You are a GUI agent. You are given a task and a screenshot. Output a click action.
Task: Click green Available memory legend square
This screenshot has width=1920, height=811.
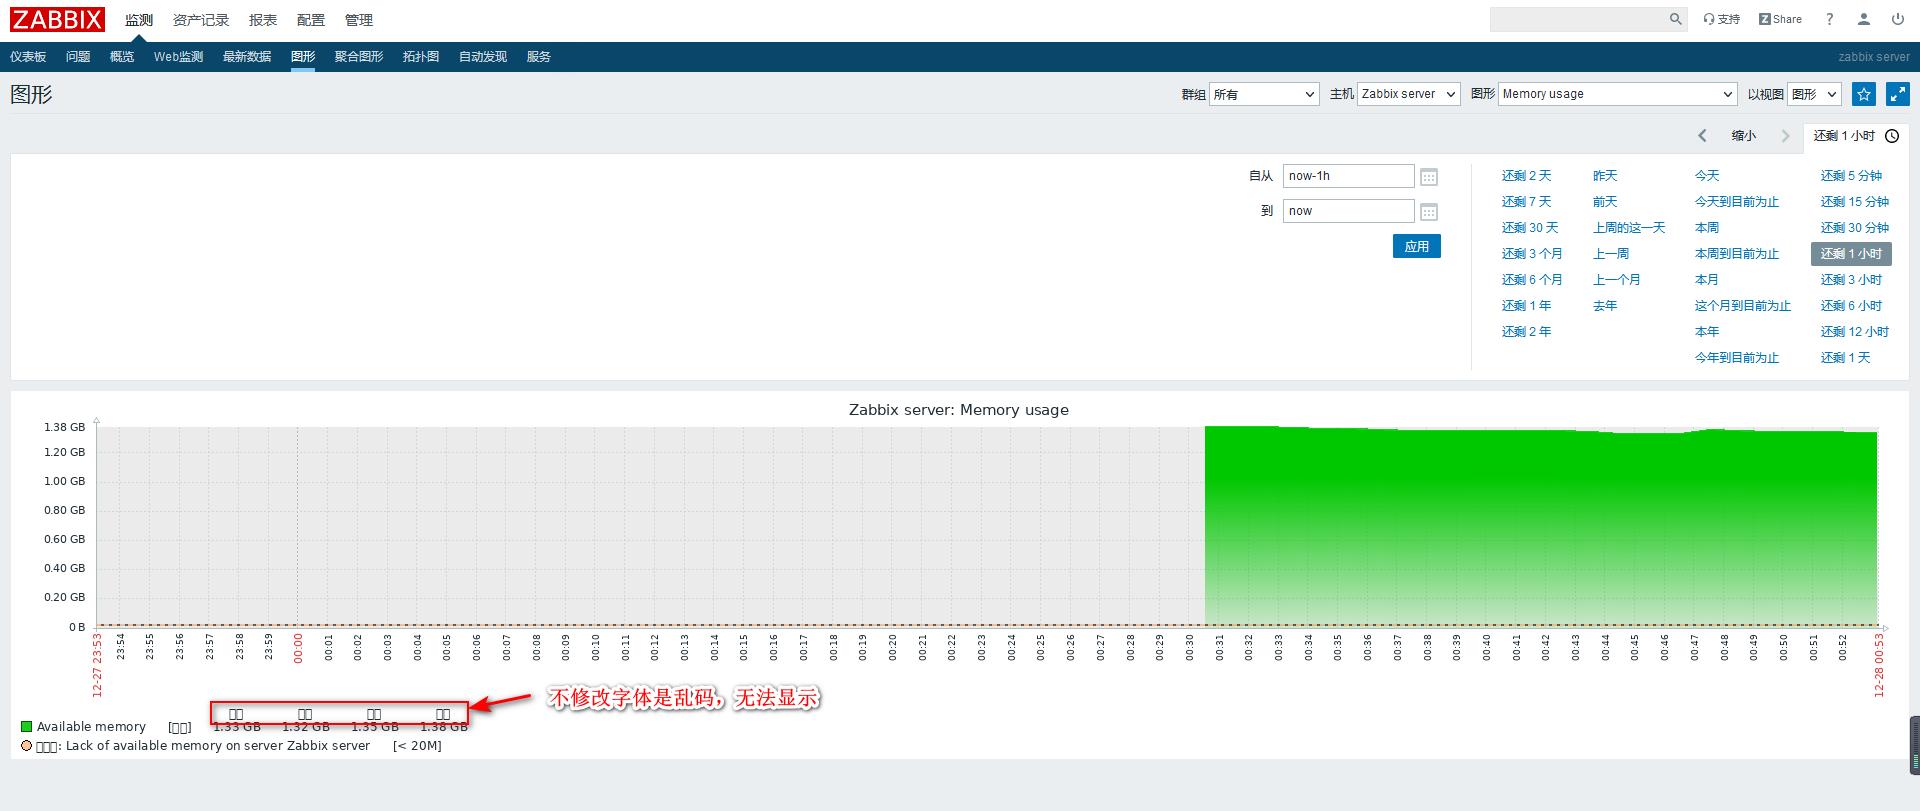coord(26,727)
